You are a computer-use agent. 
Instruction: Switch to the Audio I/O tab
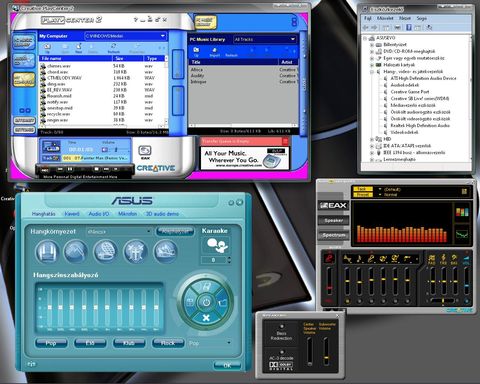click(x=99, y=214)
